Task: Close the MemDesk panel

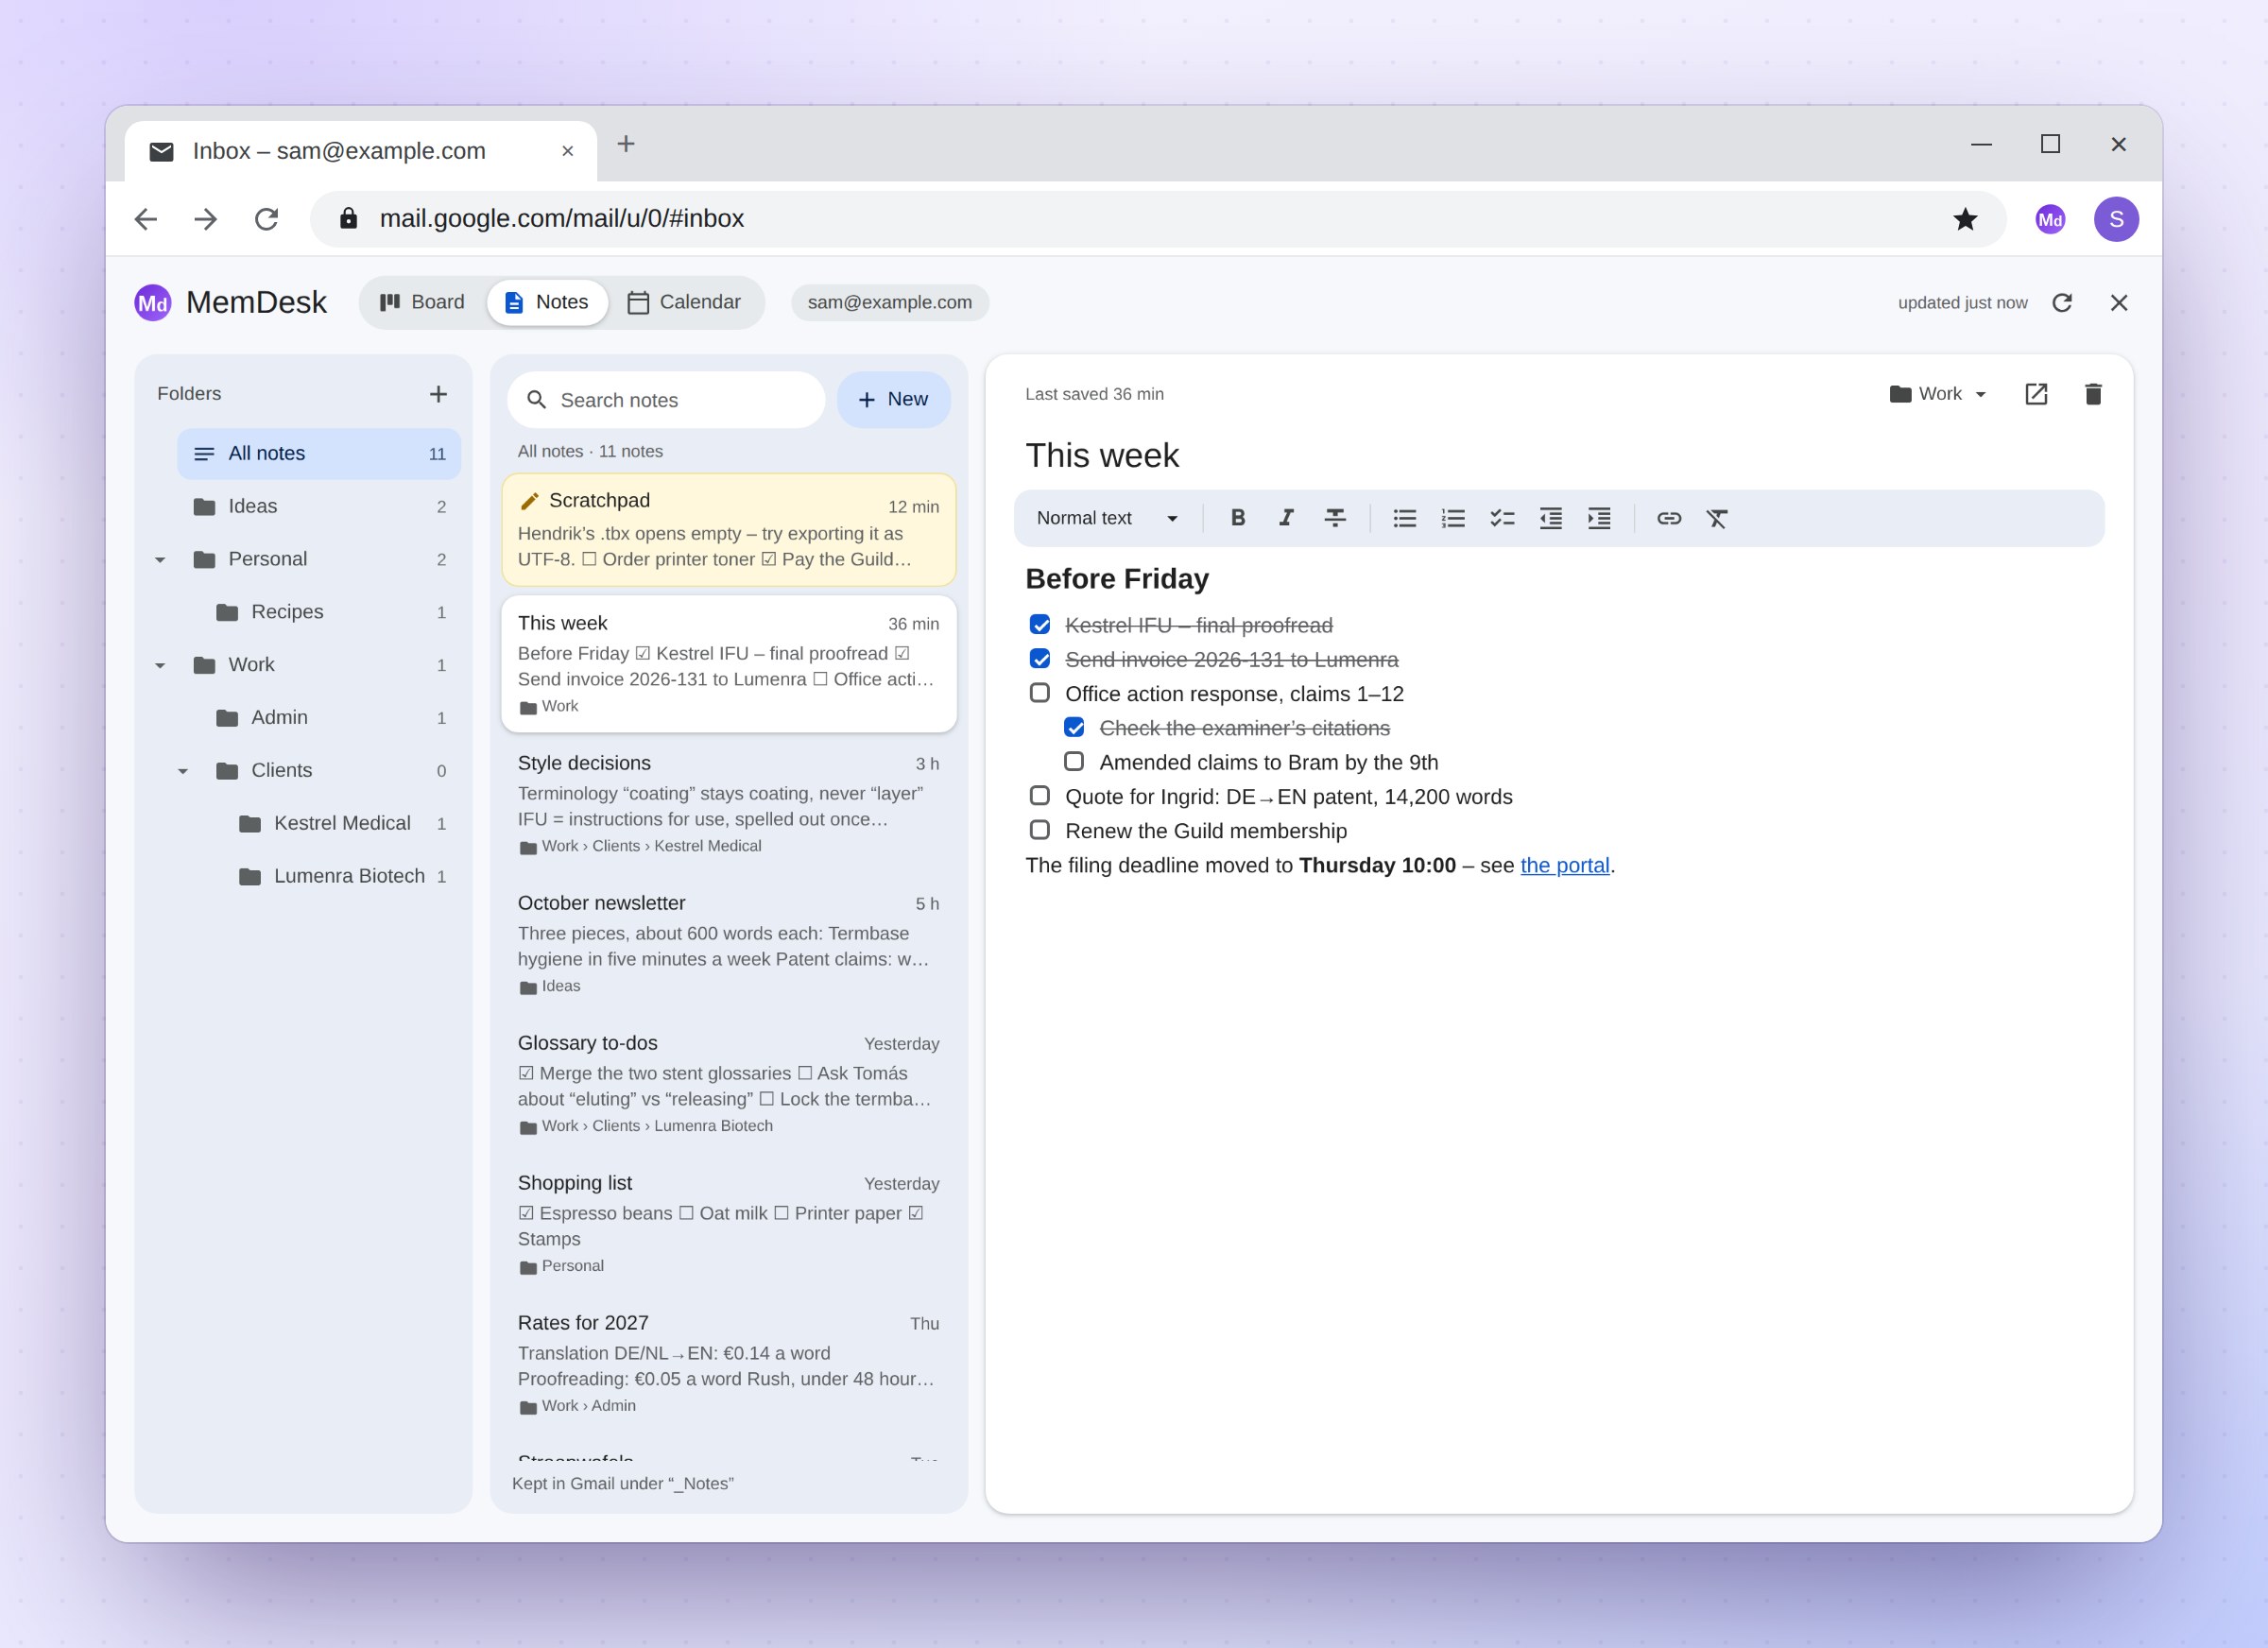Action: (2119, 303)
